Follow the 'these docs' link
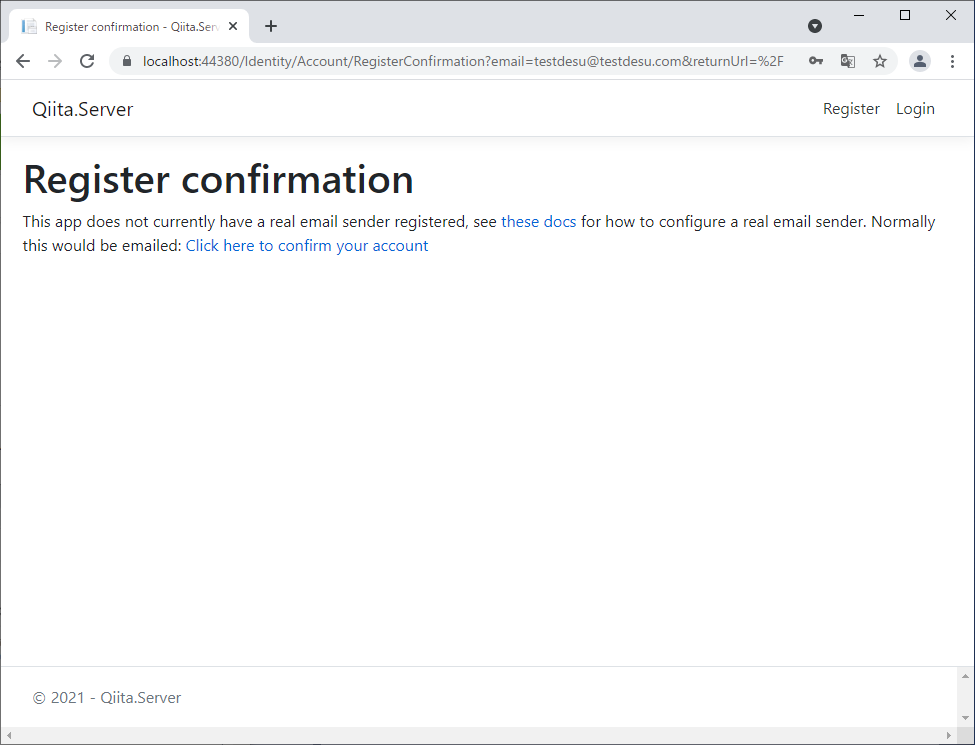This screenshot has width=975, height=745. (538, 221)
